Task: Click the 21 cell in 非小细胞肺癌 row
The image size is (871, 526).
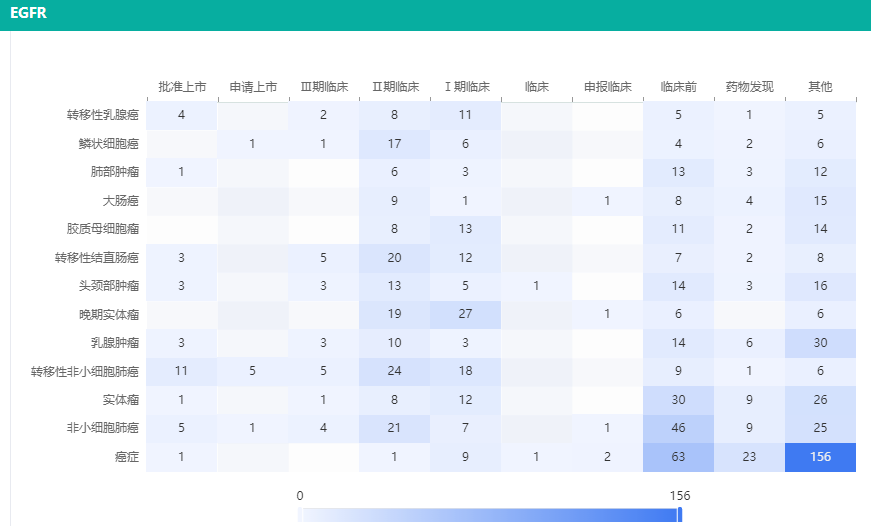Action: click(x=394, y=428)
